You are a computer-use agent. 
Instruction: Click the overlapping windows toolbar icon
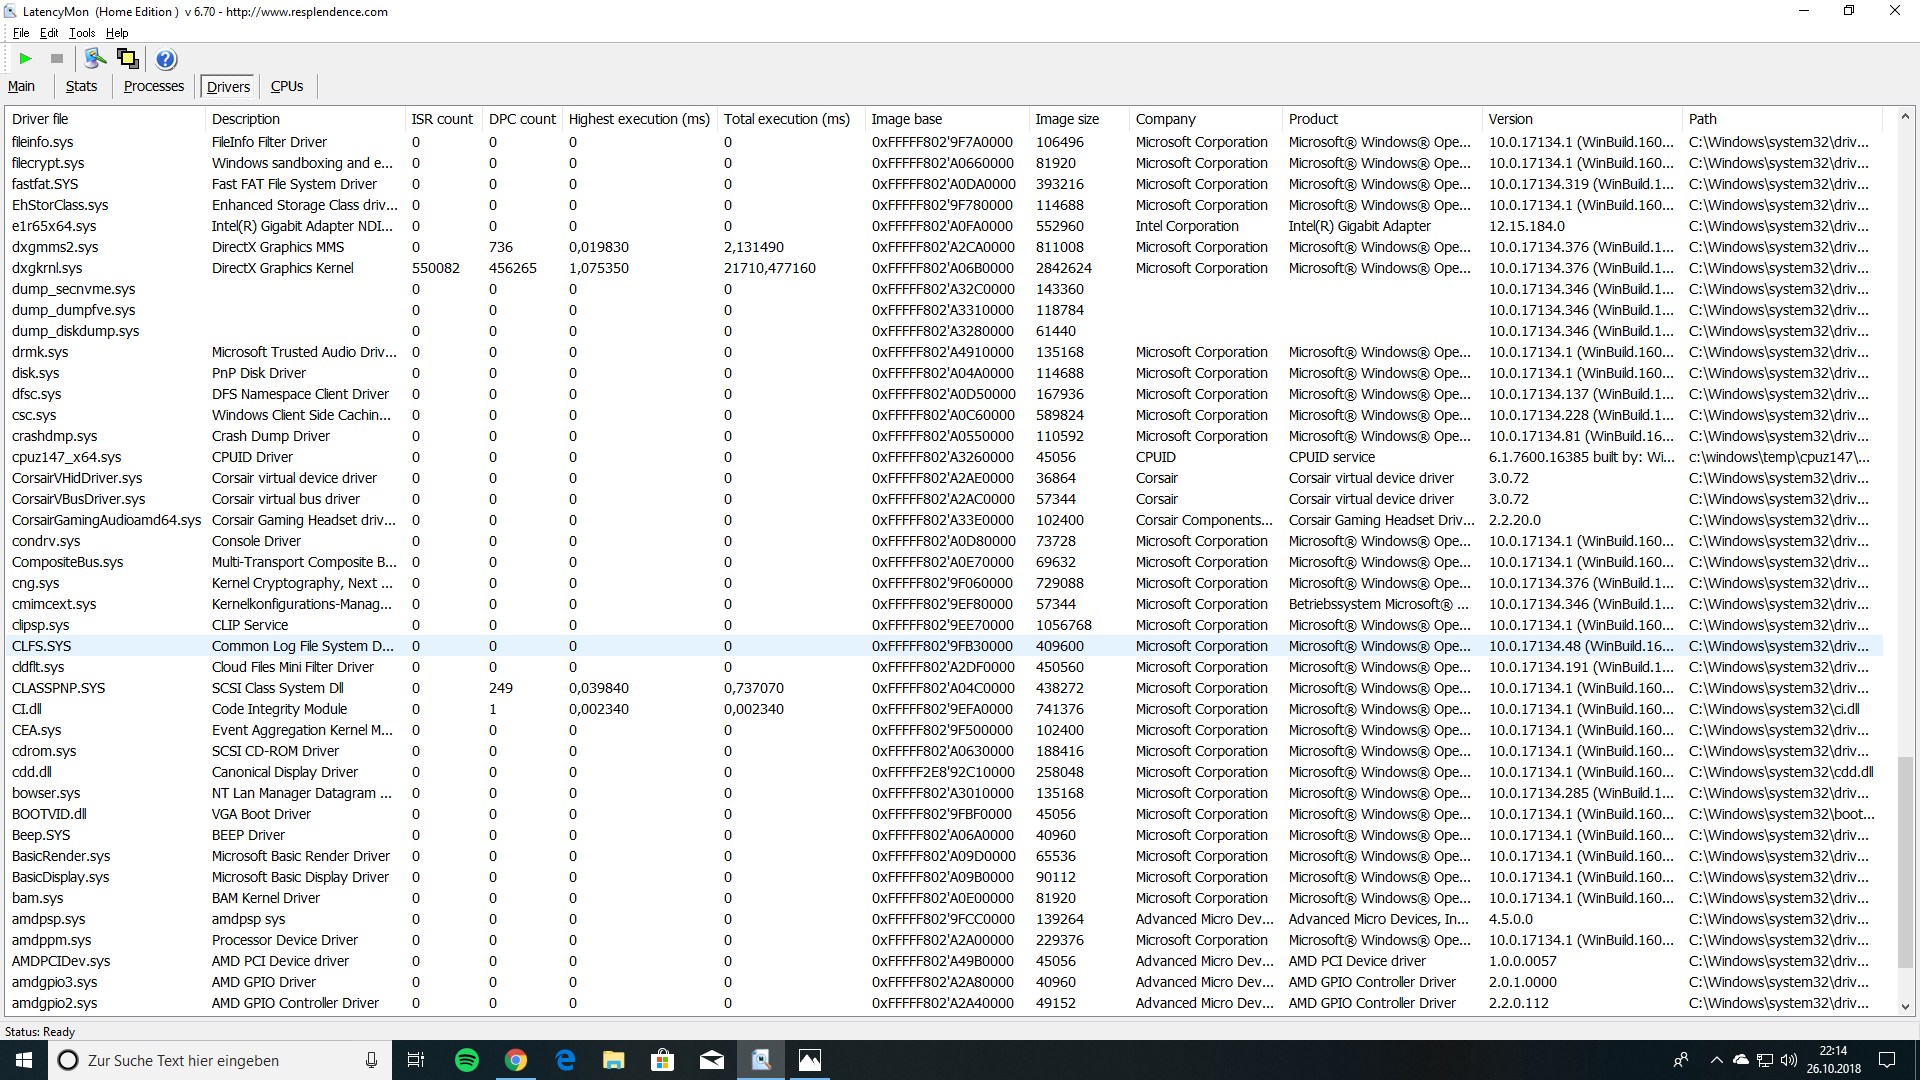point(128,59)
